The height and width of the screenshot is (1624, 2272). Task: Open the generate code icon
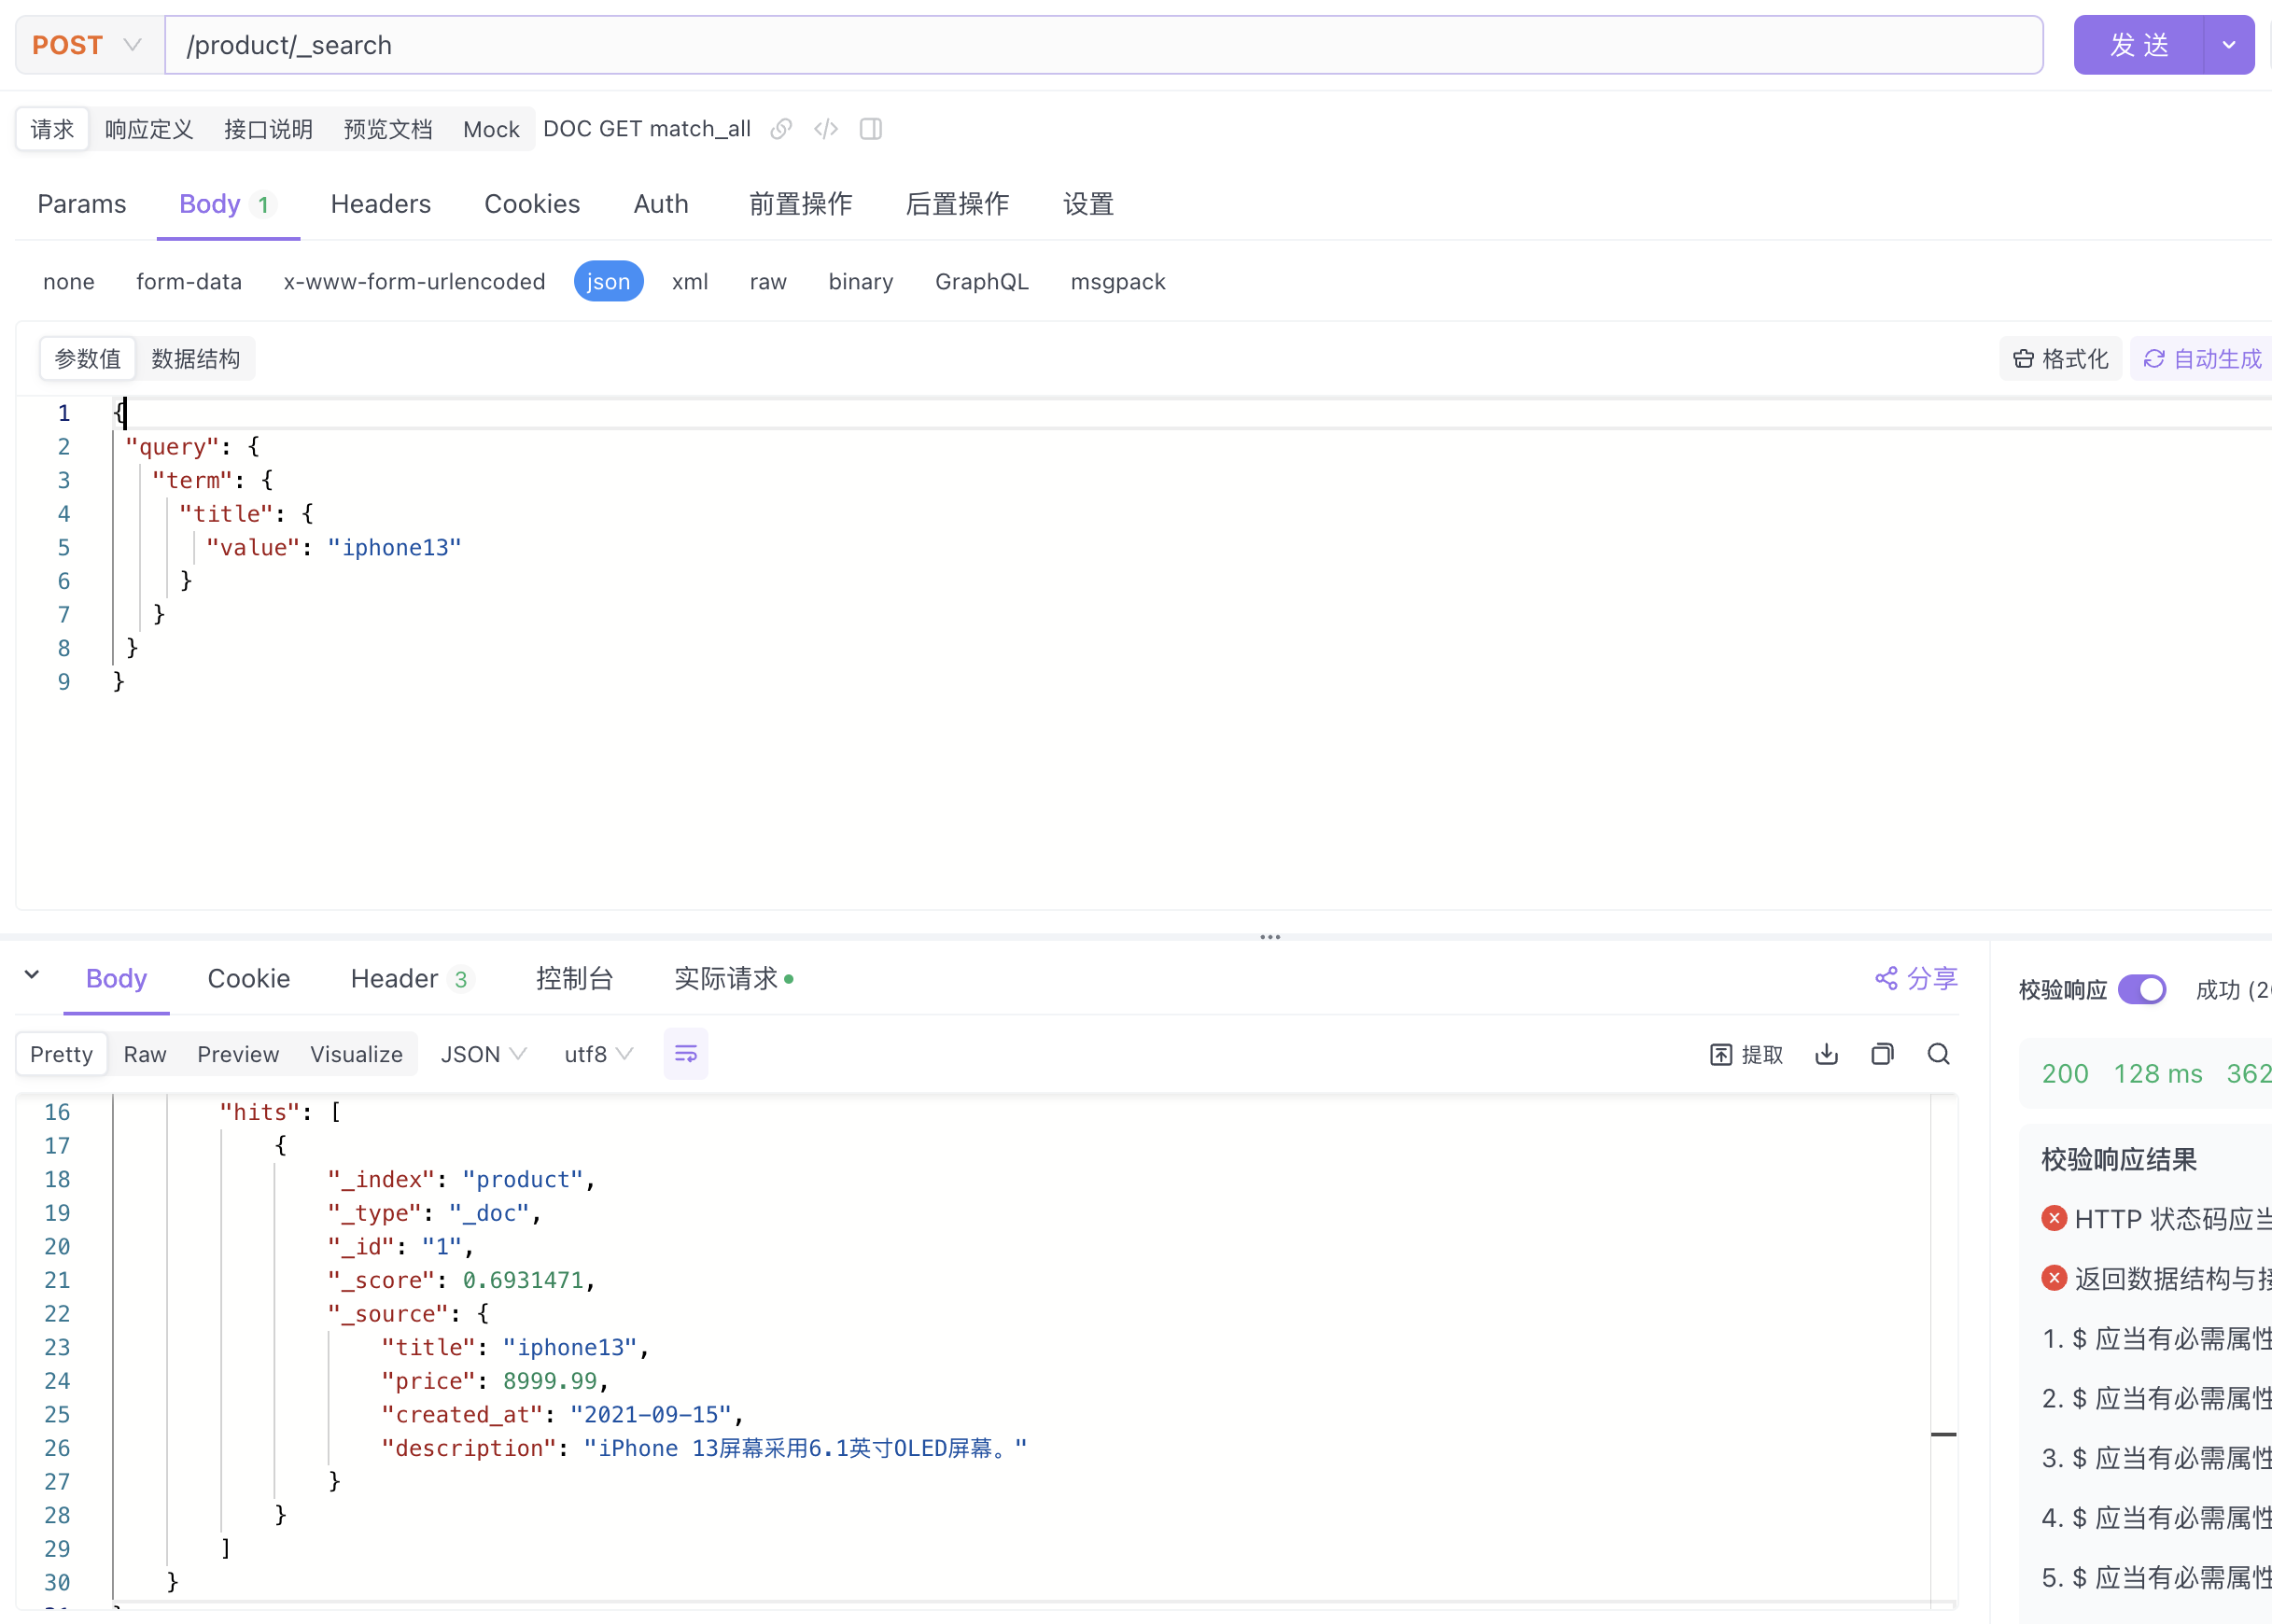[x=826, y=129]
